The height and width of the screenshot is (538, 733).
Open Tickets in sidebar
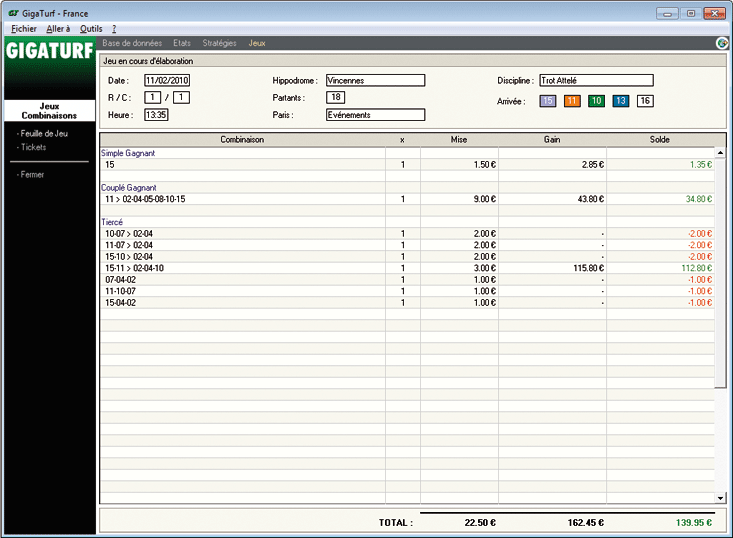[31, 147]
